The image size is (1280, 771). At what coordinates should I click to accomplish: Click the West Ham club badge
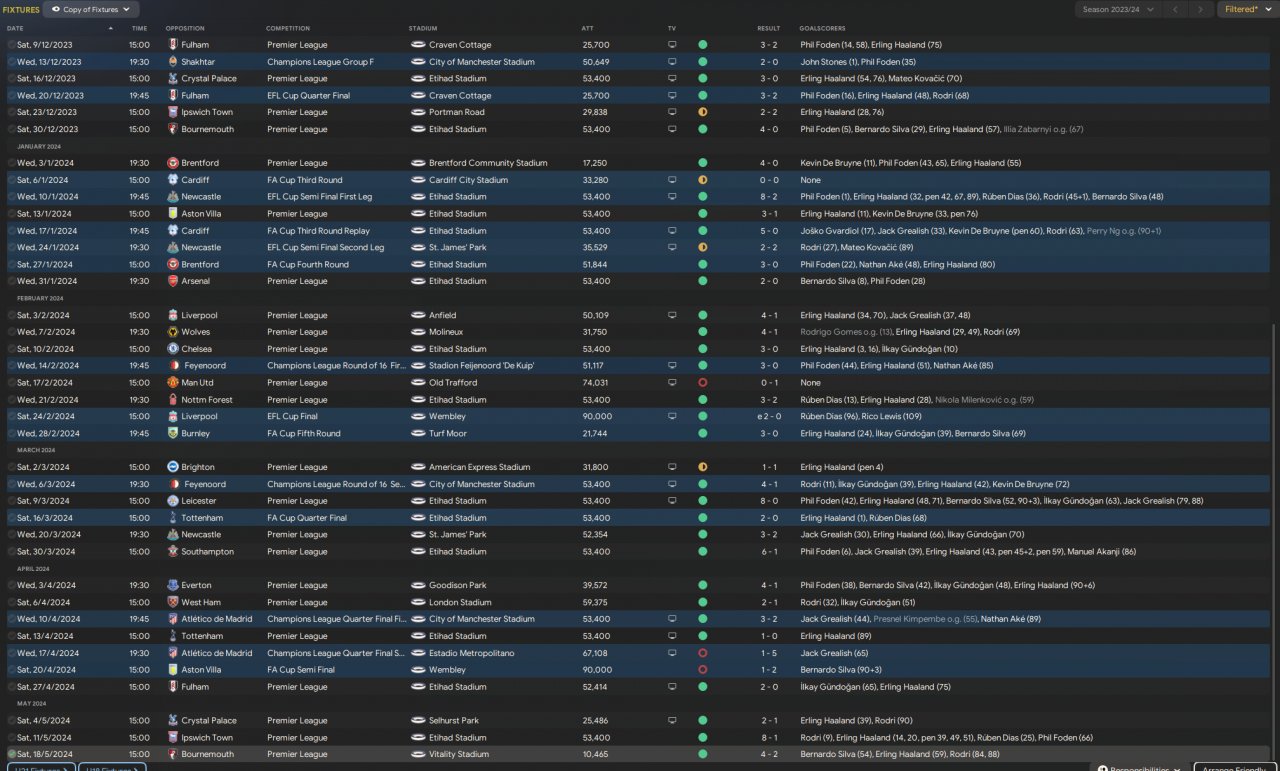(x=173, y=602)
